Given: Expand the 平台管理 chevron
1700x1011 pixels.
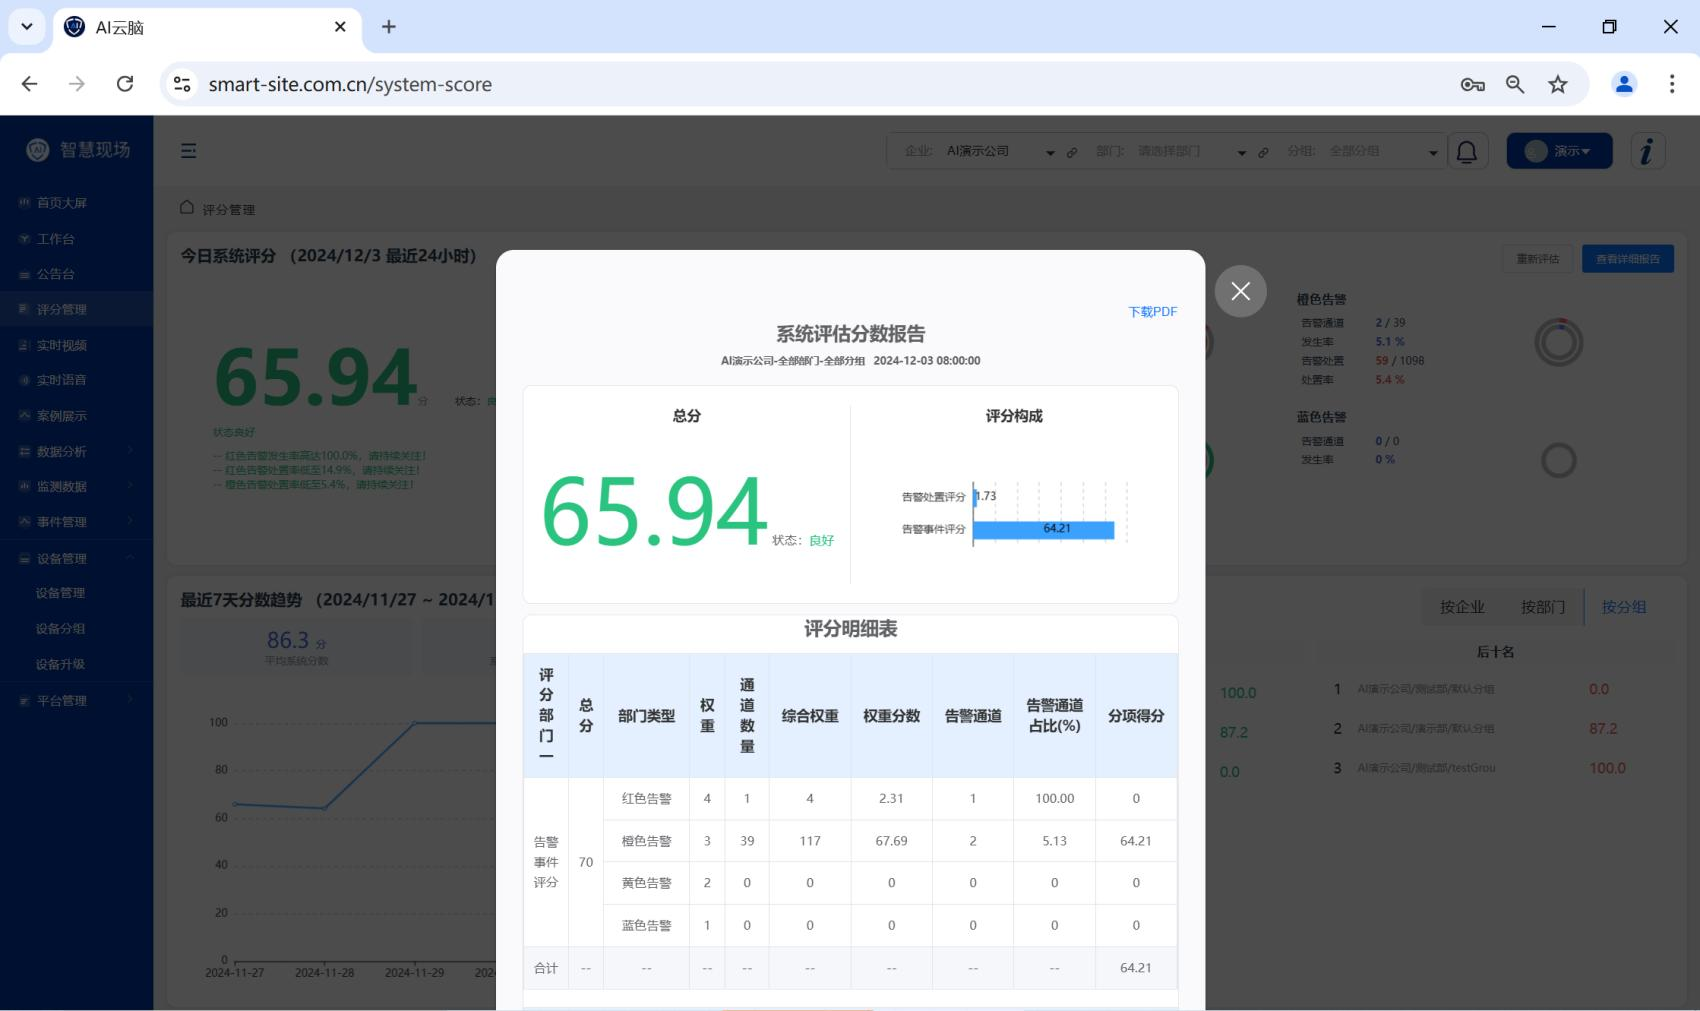Looking at the screenshot, I should [130, 700].
